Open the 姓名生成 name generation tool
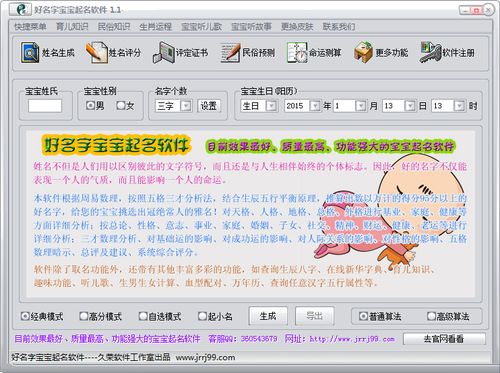500x373 pixels. 48,53
